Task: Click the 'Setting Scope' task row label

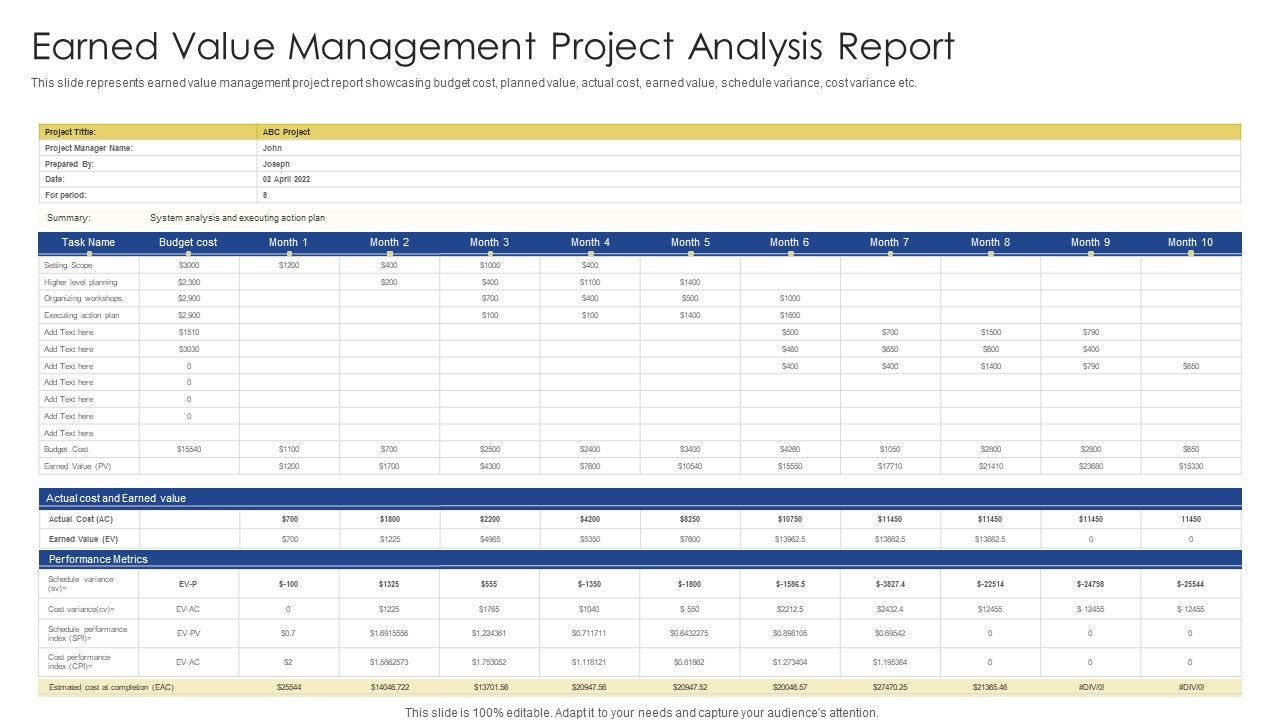Action: point(68,265)
